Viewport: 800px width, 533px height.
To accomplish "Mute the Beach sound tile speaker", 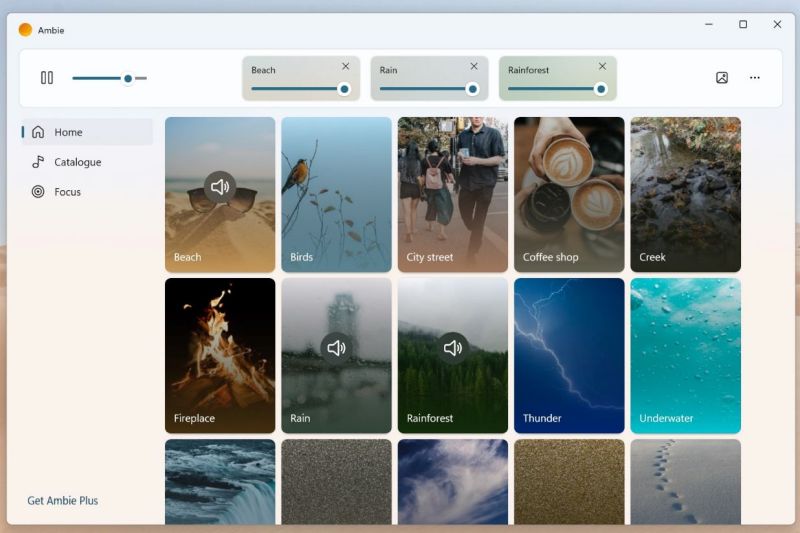I will (x=220, y=187).
